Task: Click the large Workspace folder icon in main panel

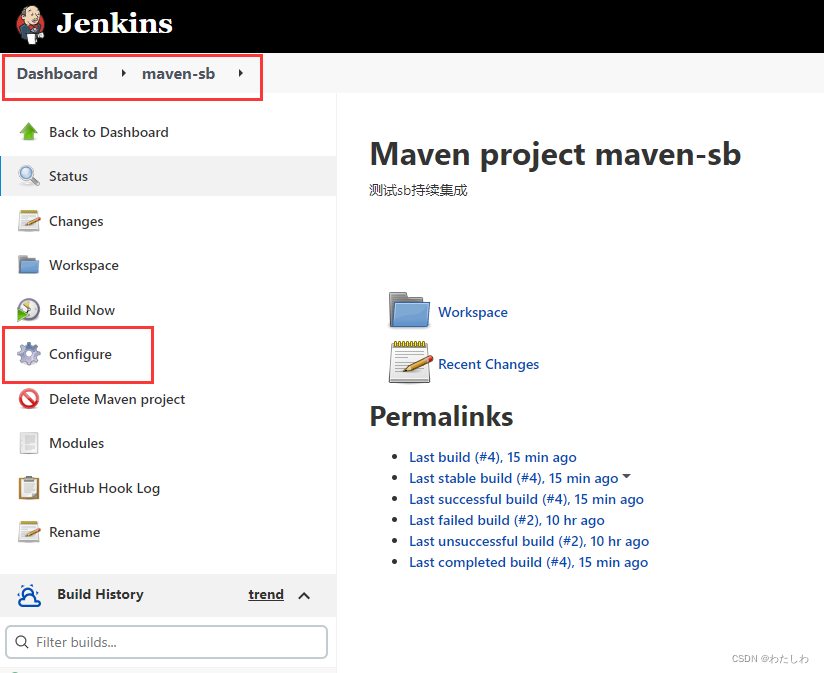Action: (409, 310)
